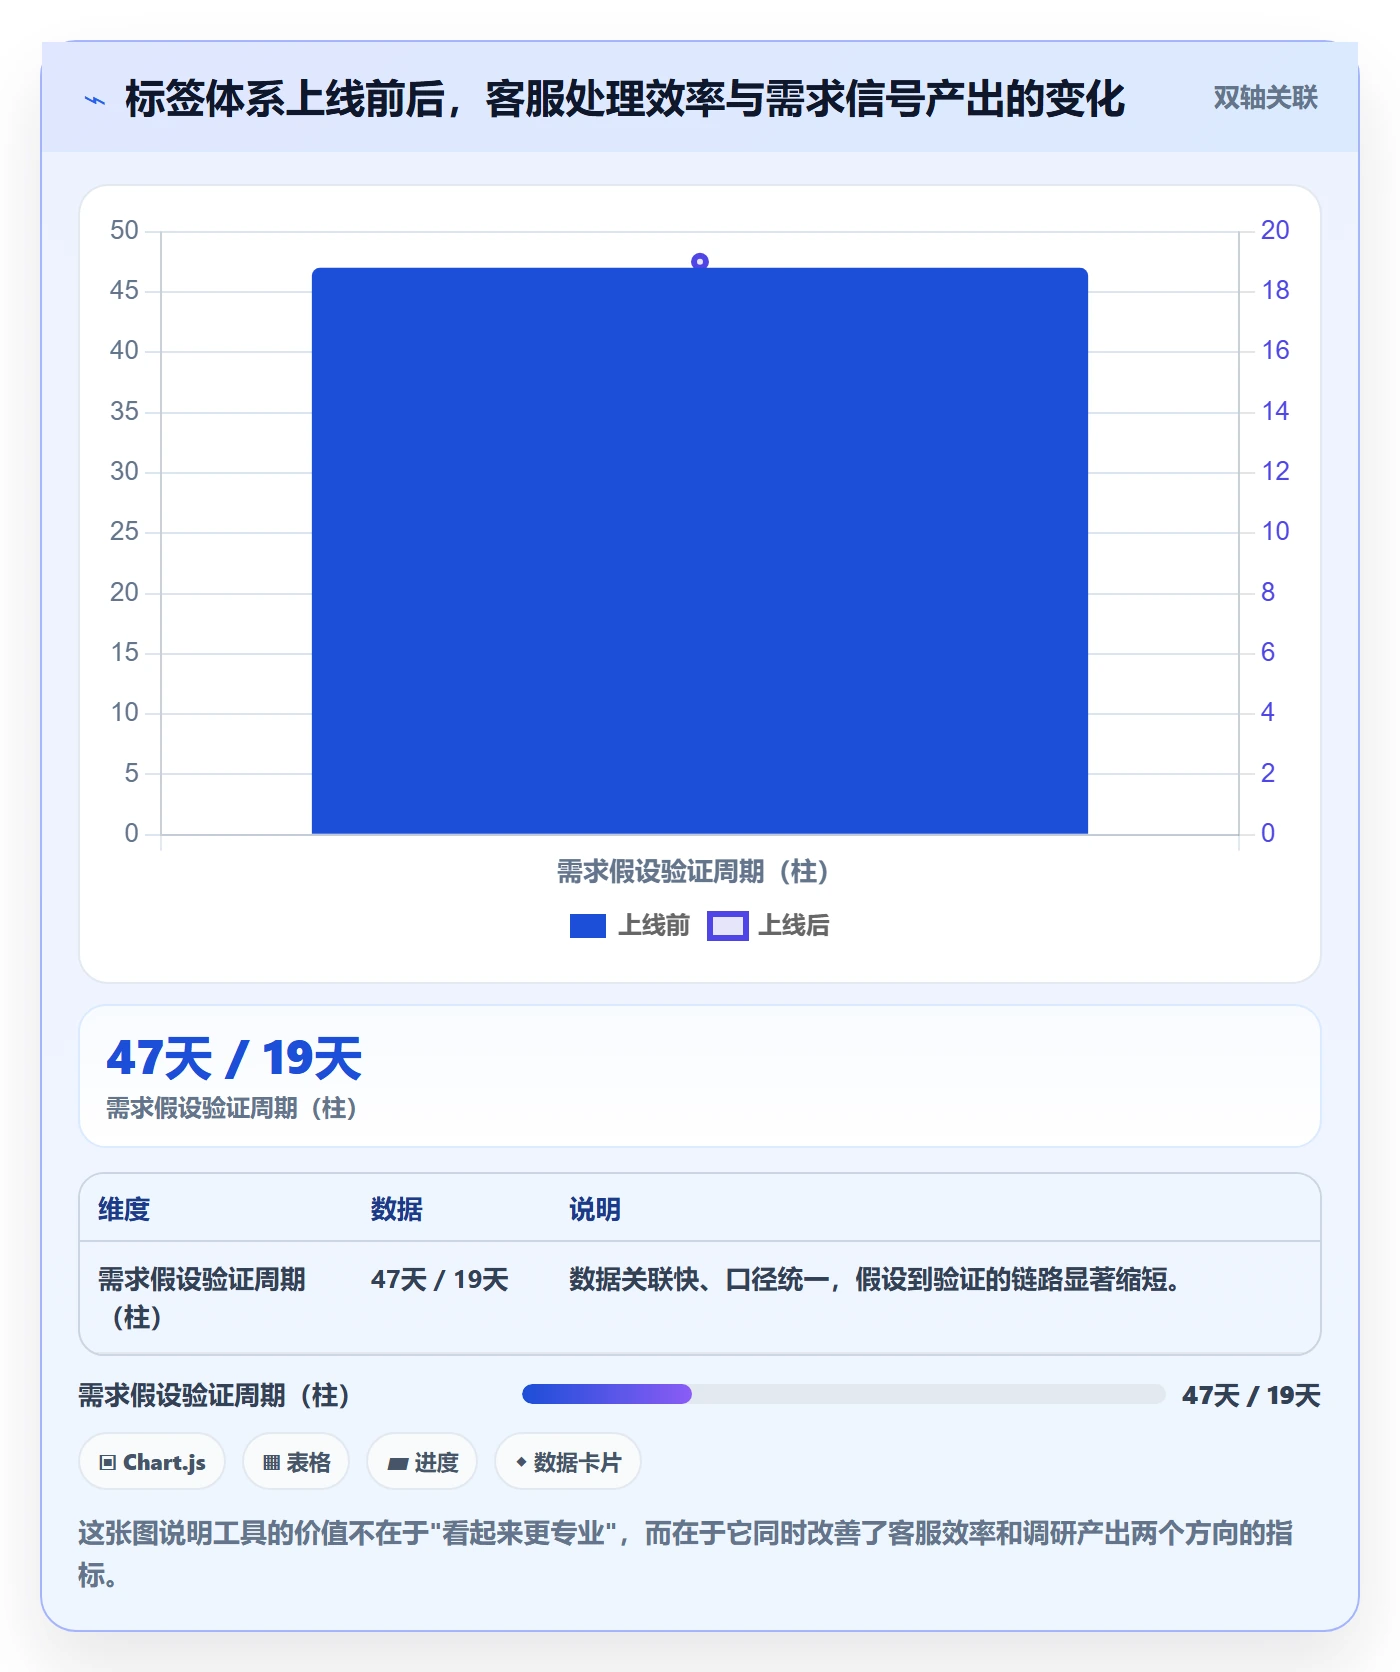This screenshot has height=1672, width=1400.
Task: Click the 维度 column header
Action: coord(124,1209)
